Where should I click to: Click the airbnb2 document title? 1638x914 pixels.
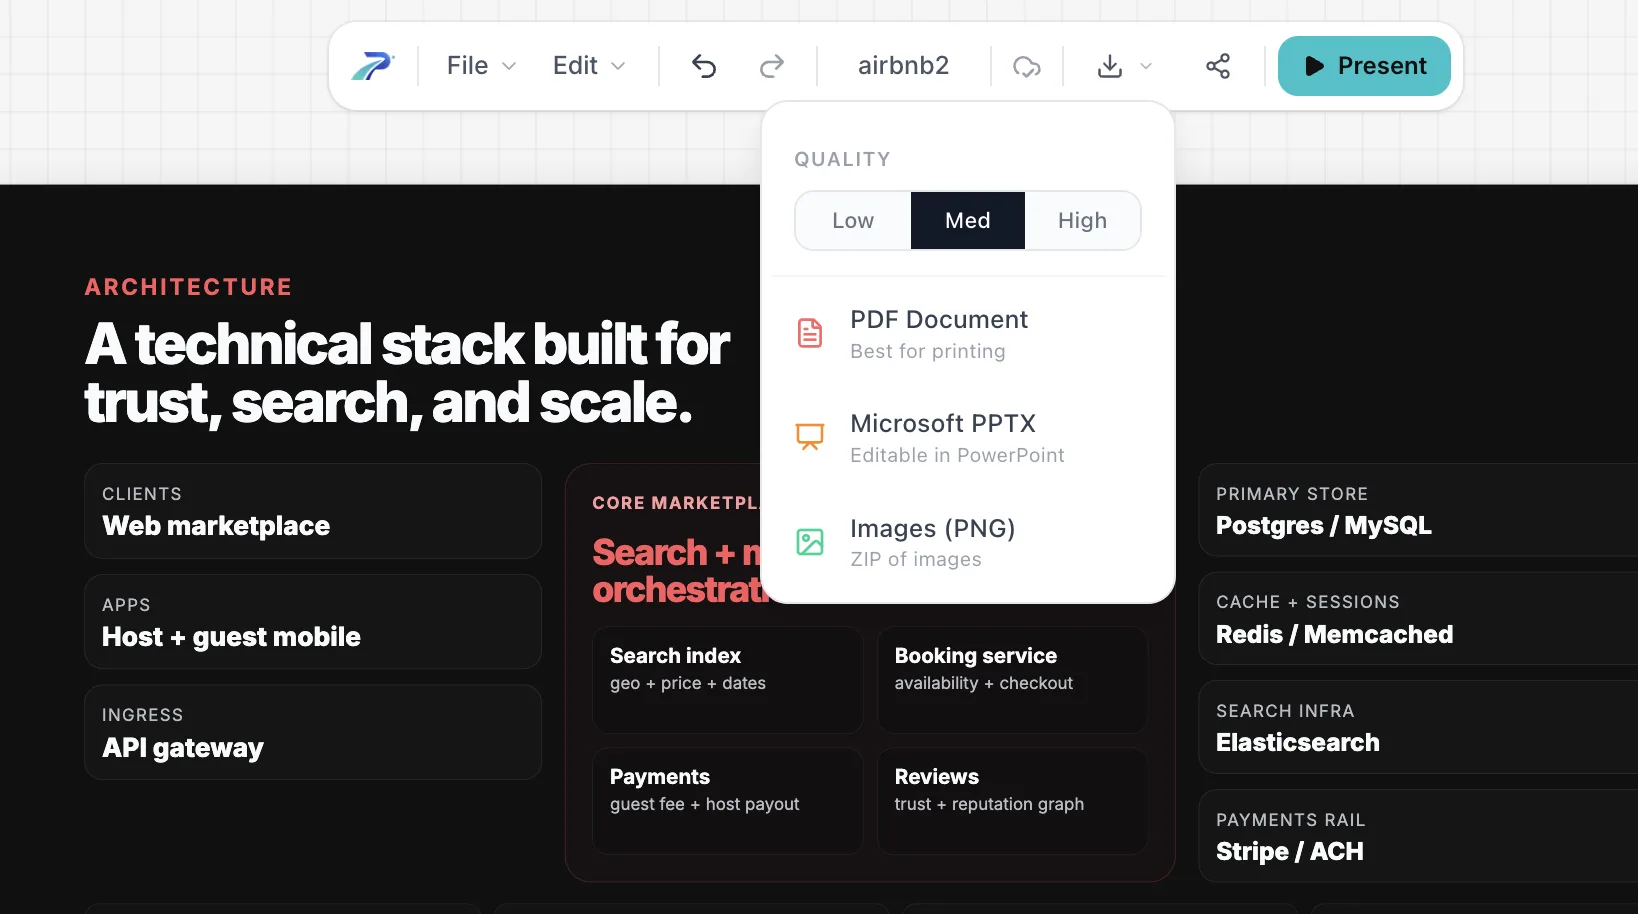pos(903,65)
